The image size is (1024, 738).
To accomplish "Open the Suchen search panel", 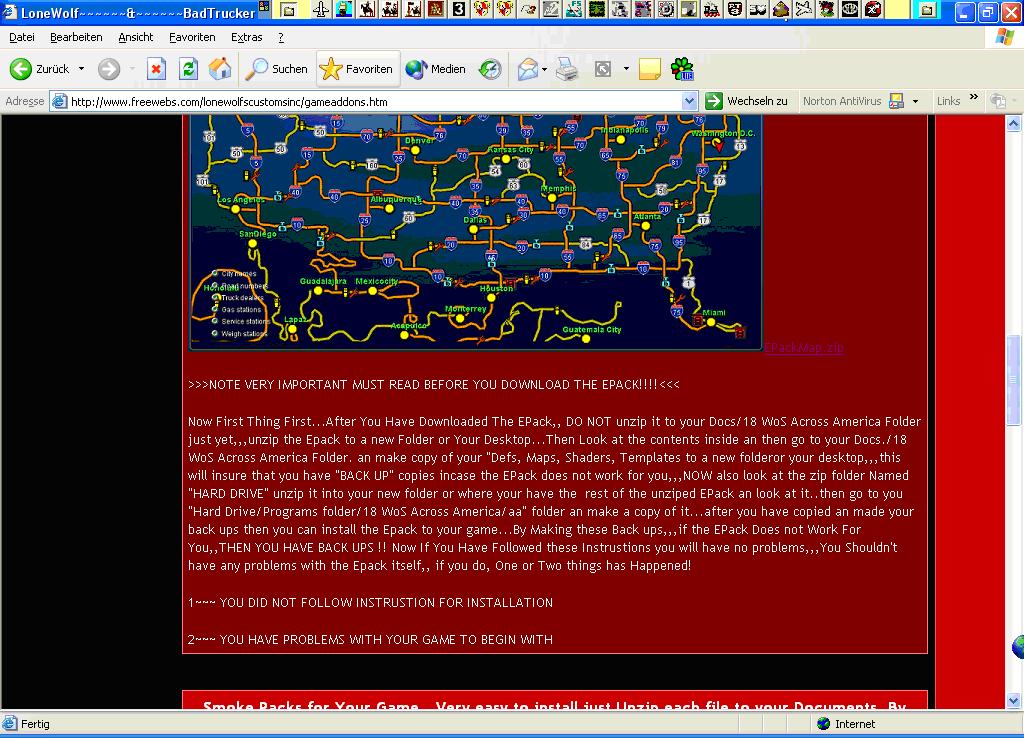I will [277, 69].
